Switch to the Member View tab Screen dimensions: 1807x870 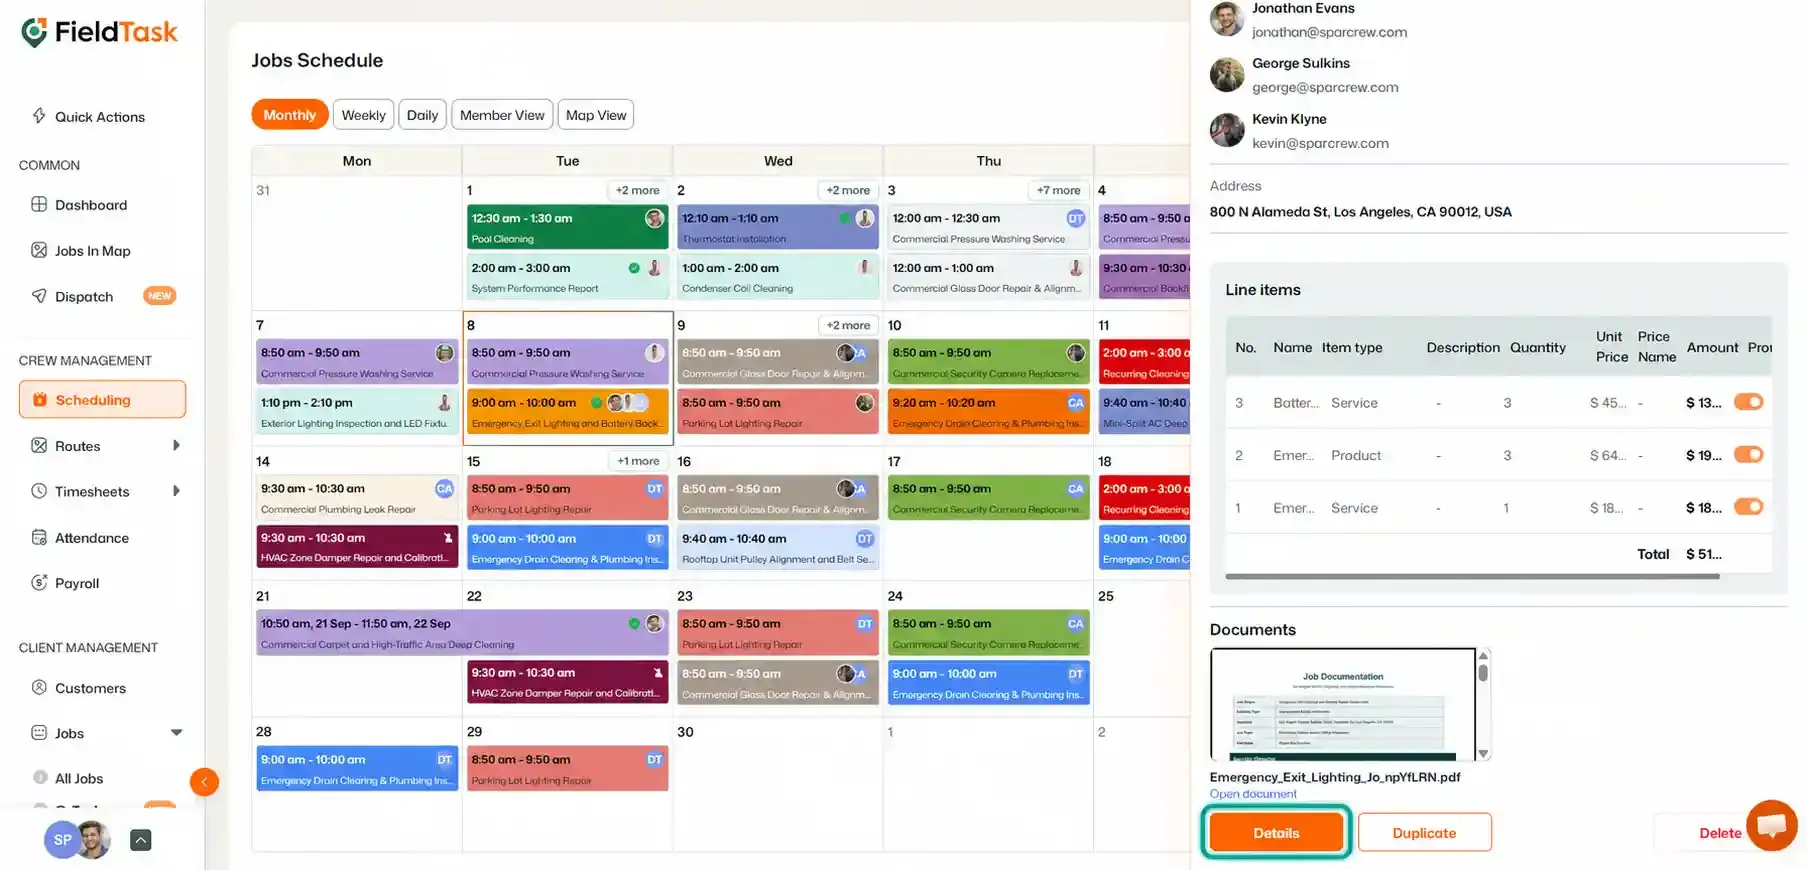(x=502, y=115)
